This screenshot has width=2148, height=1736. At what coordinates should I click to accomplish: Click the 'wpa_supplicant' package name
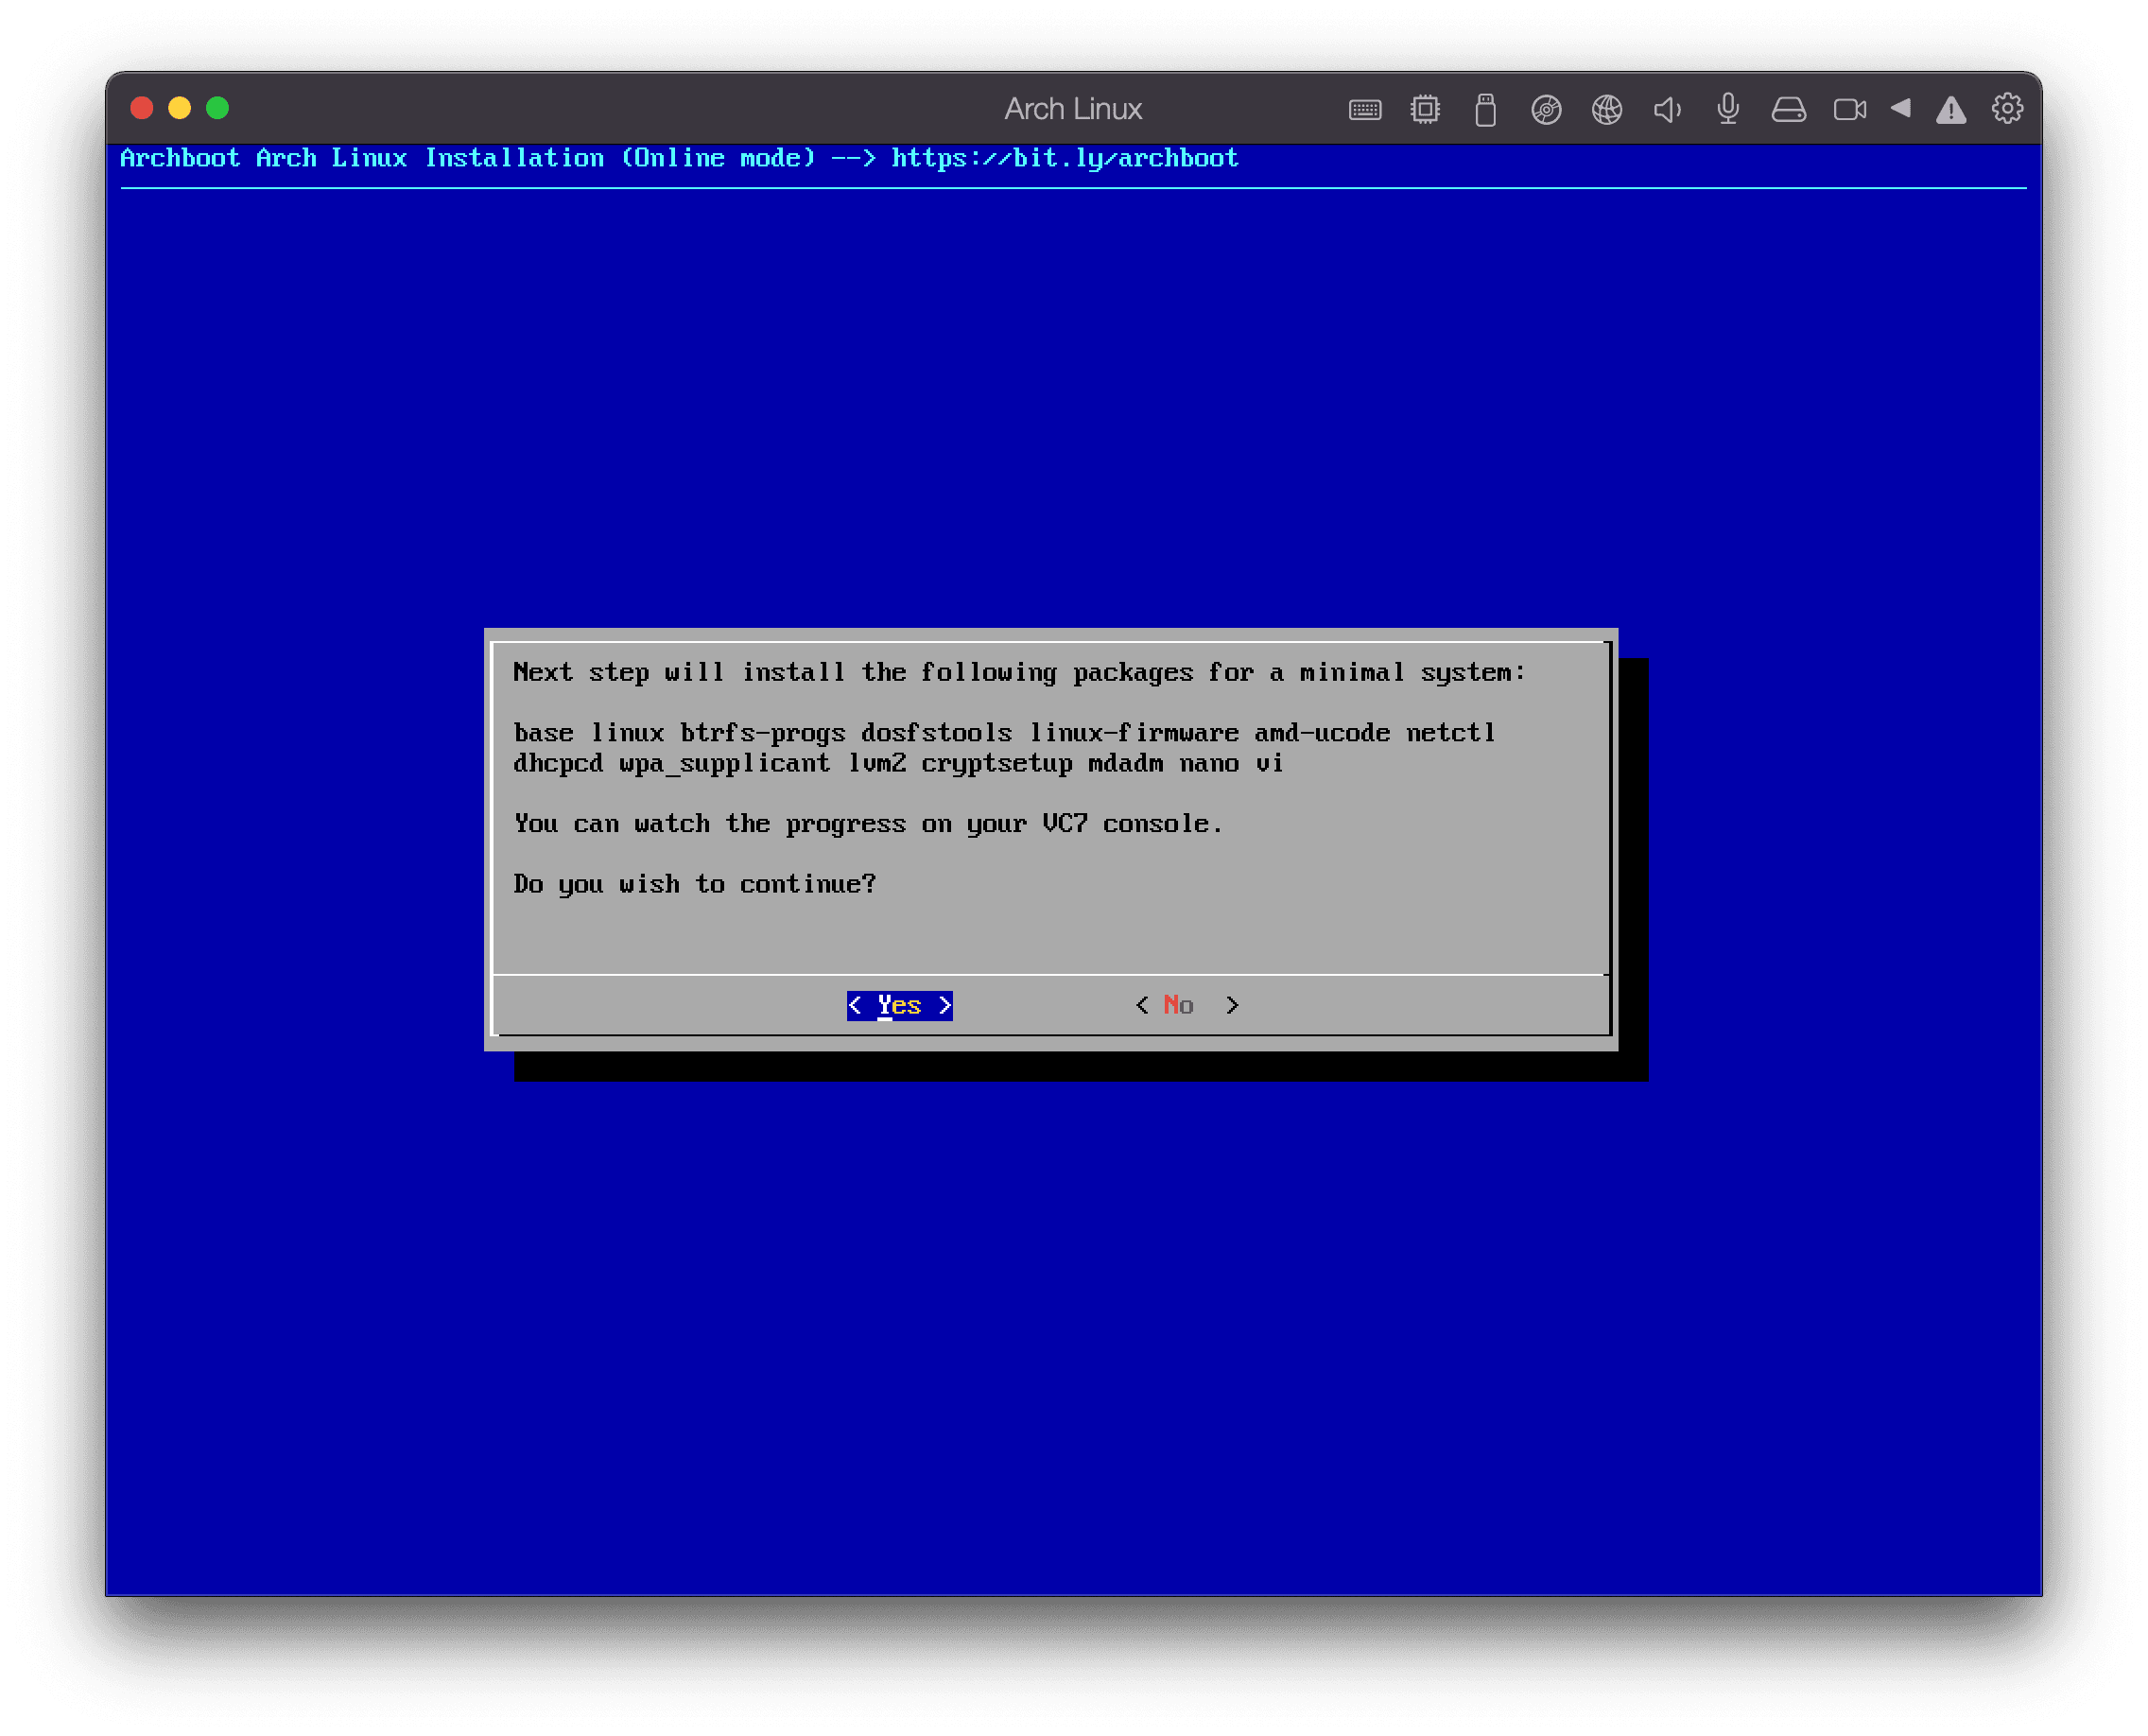[724, 764]
